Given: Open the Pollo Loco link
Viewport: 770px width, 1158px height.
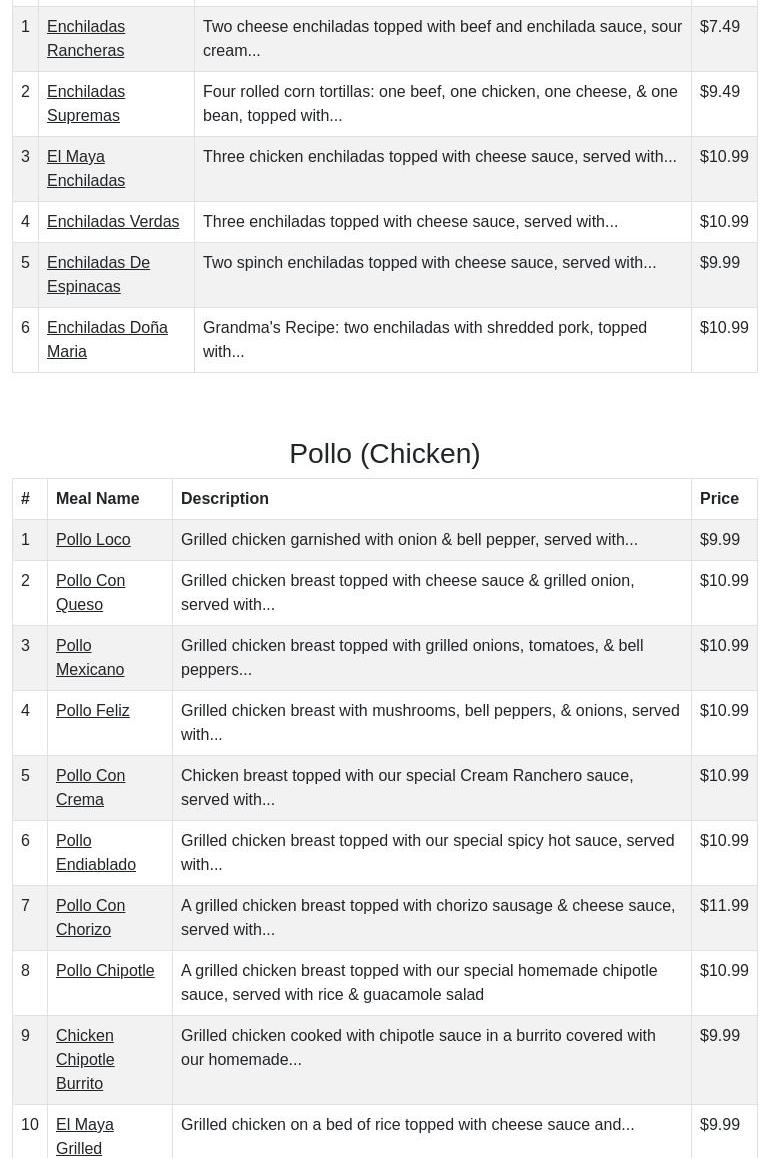Looking at the screenshot, I should (93, 539).
